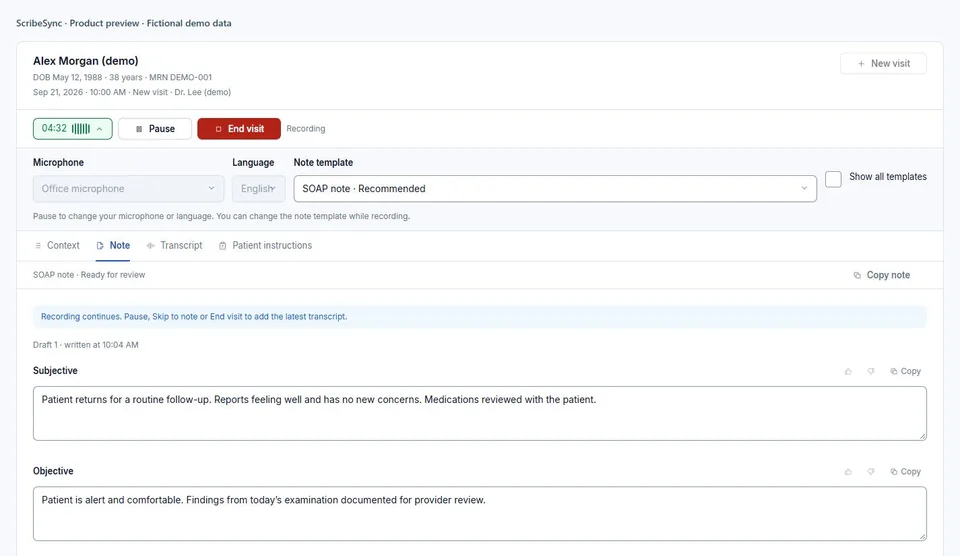960x556 pixels.
Task: Thumbs down the Subjective section
Action: pos(871,371)
